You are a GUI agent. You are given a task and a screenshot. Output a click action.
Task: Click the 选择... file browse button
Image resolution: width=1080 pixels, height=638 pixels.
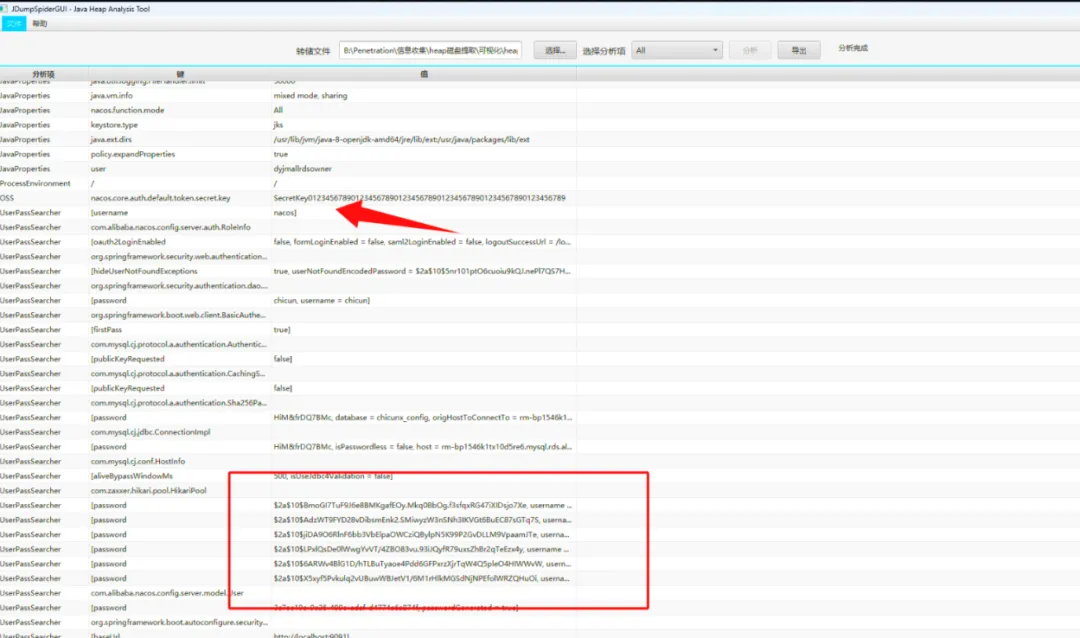[554, 50]
